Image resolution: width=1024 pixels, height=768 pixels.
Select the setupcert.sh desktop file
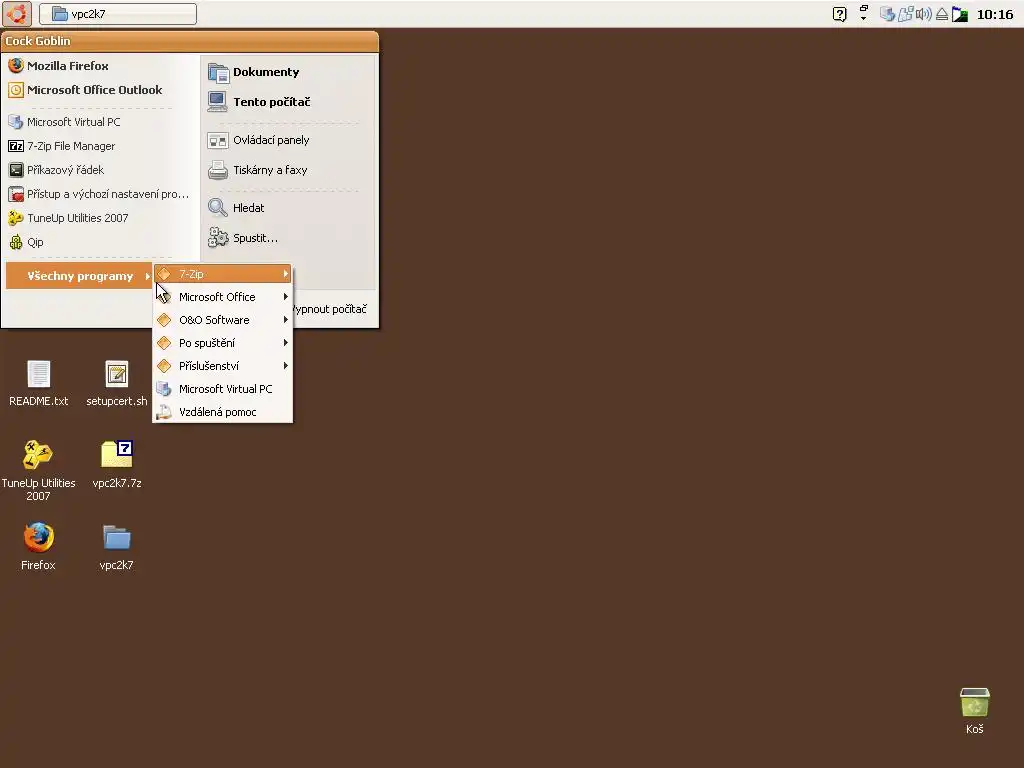(x=117, y=383)
